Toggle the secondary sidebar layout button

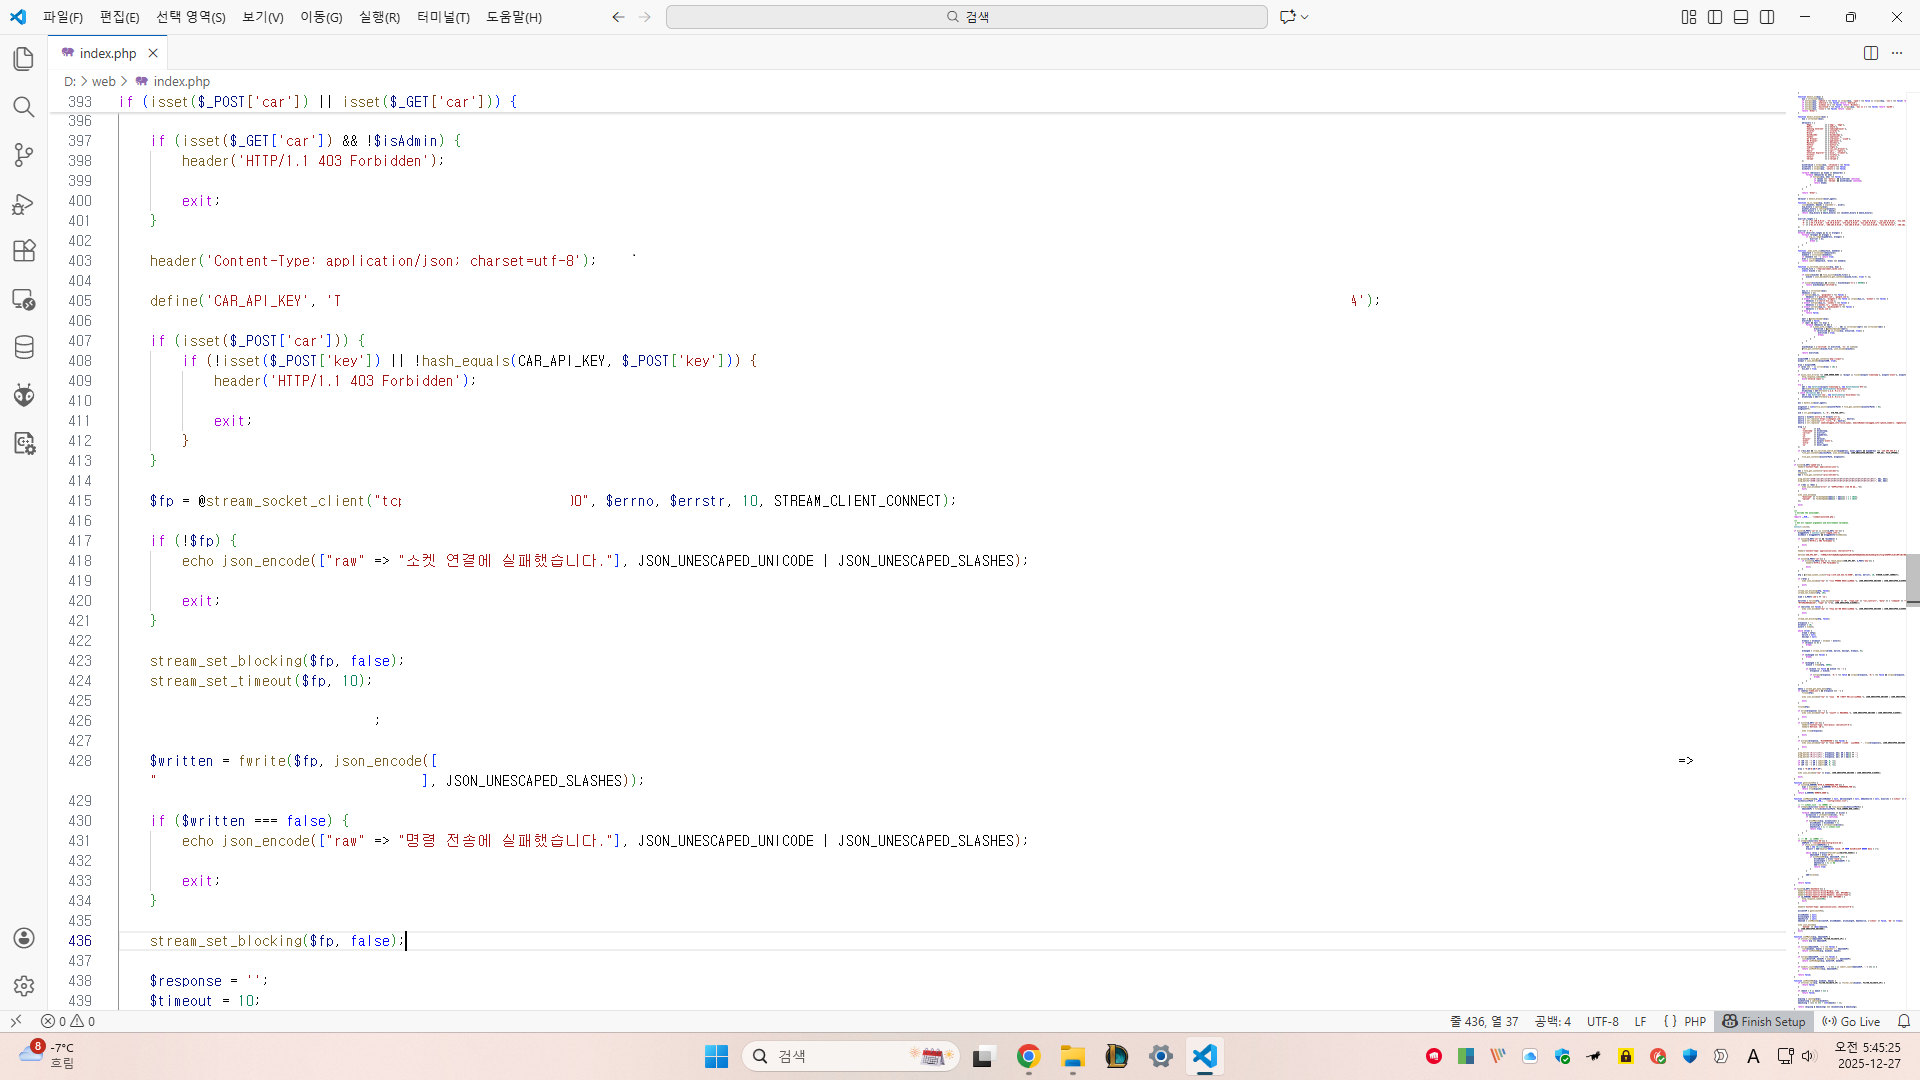tap(1767, 17)
